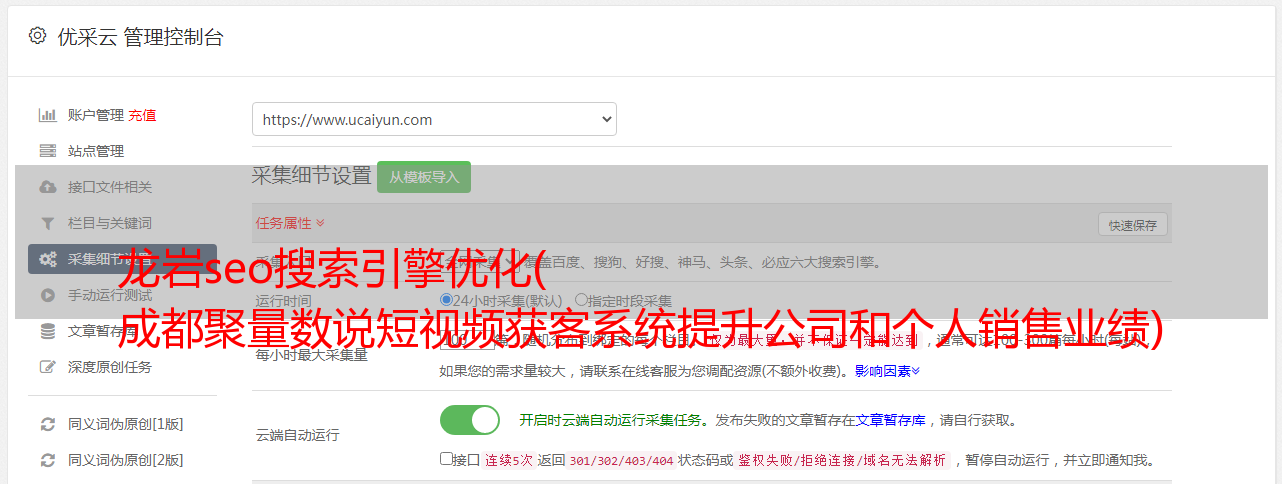Click the refresh icon for 同义词伪原创[2版]
The width and height of the screenshot is (1282, 484).
(47, 460)
